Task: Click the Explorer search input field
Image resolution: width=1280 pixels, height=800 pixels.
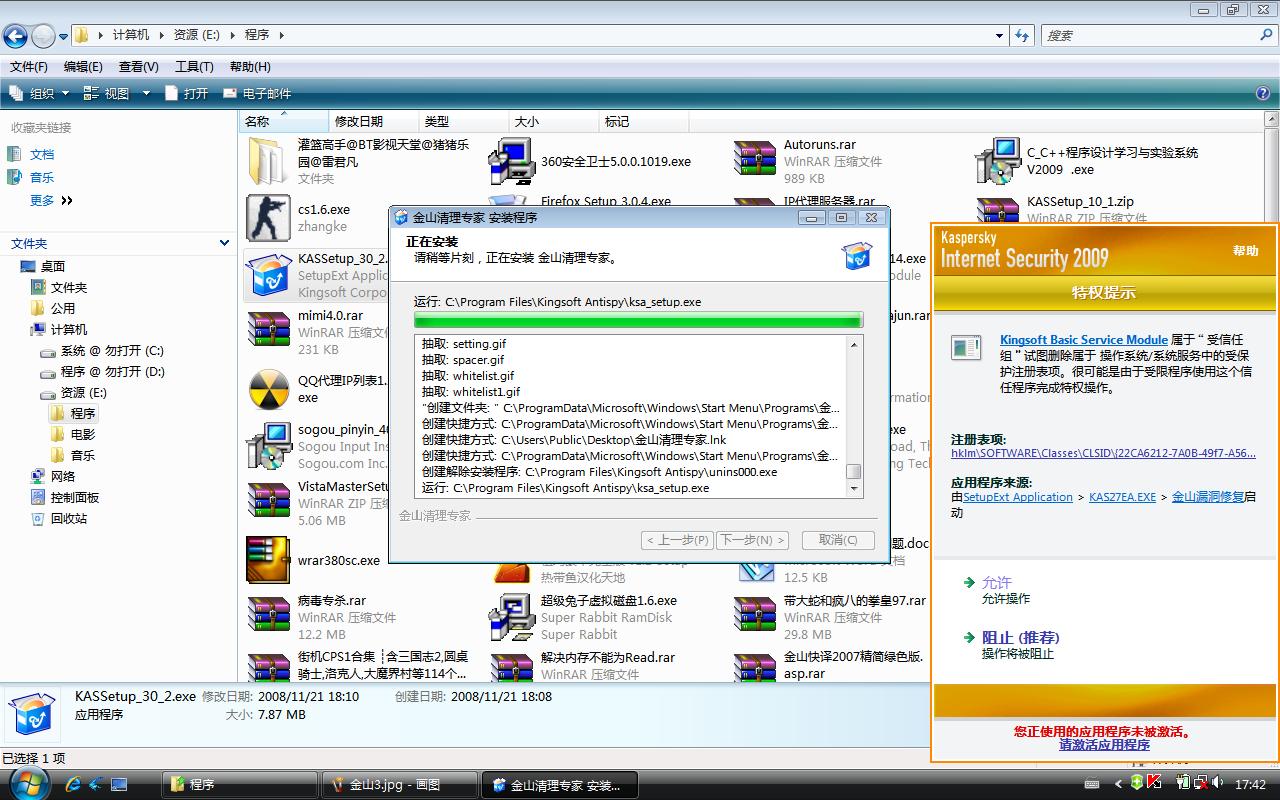Action: tap(1149, 35)
